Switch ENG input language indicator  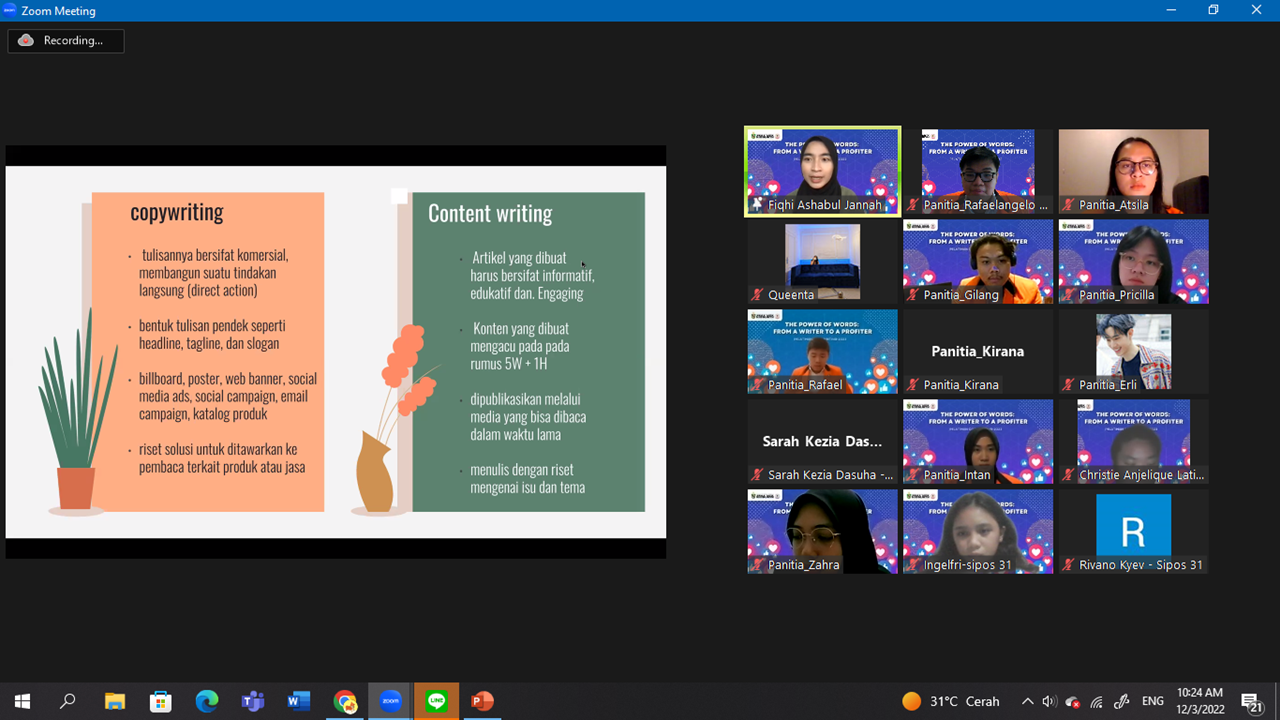1153,701
